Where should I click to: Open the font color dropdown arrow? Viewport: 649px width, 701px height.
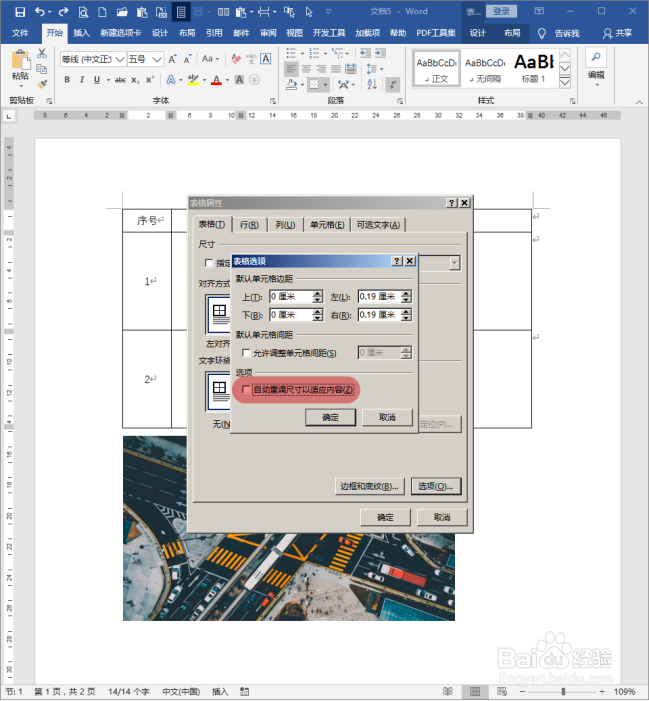pyautogui.click(x=227, y=80)
